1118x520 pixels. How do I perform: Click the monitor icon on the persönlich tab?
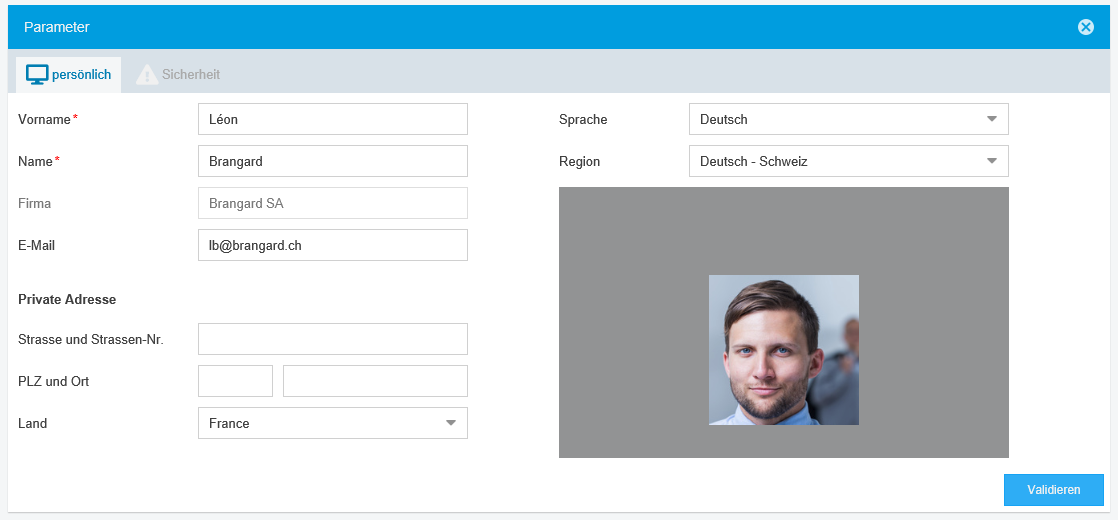pyautogui.click(x=37, y=75)
